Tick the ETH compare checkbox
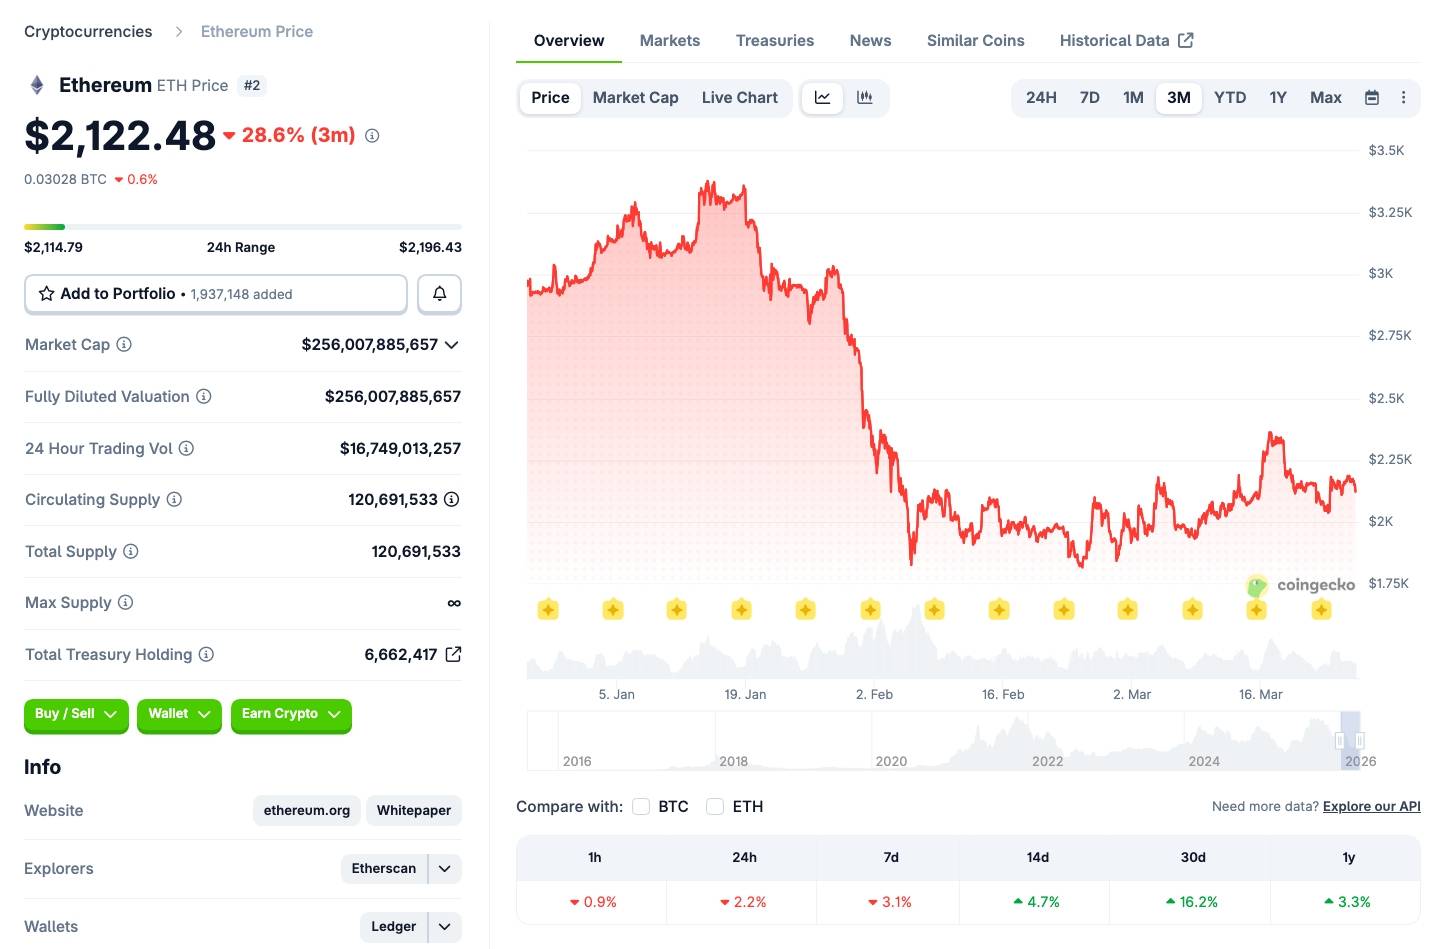The height and width of the screenshot is (949, 1443). tap(715, 807)
